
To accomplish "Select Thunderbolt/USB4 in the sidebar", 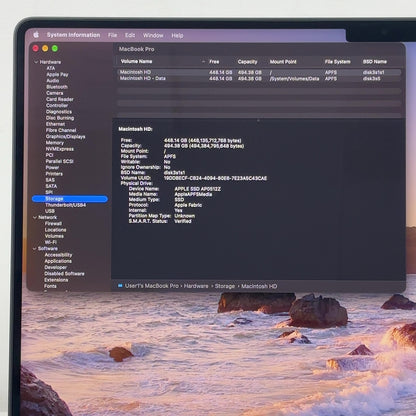I will tap(66, 205).
